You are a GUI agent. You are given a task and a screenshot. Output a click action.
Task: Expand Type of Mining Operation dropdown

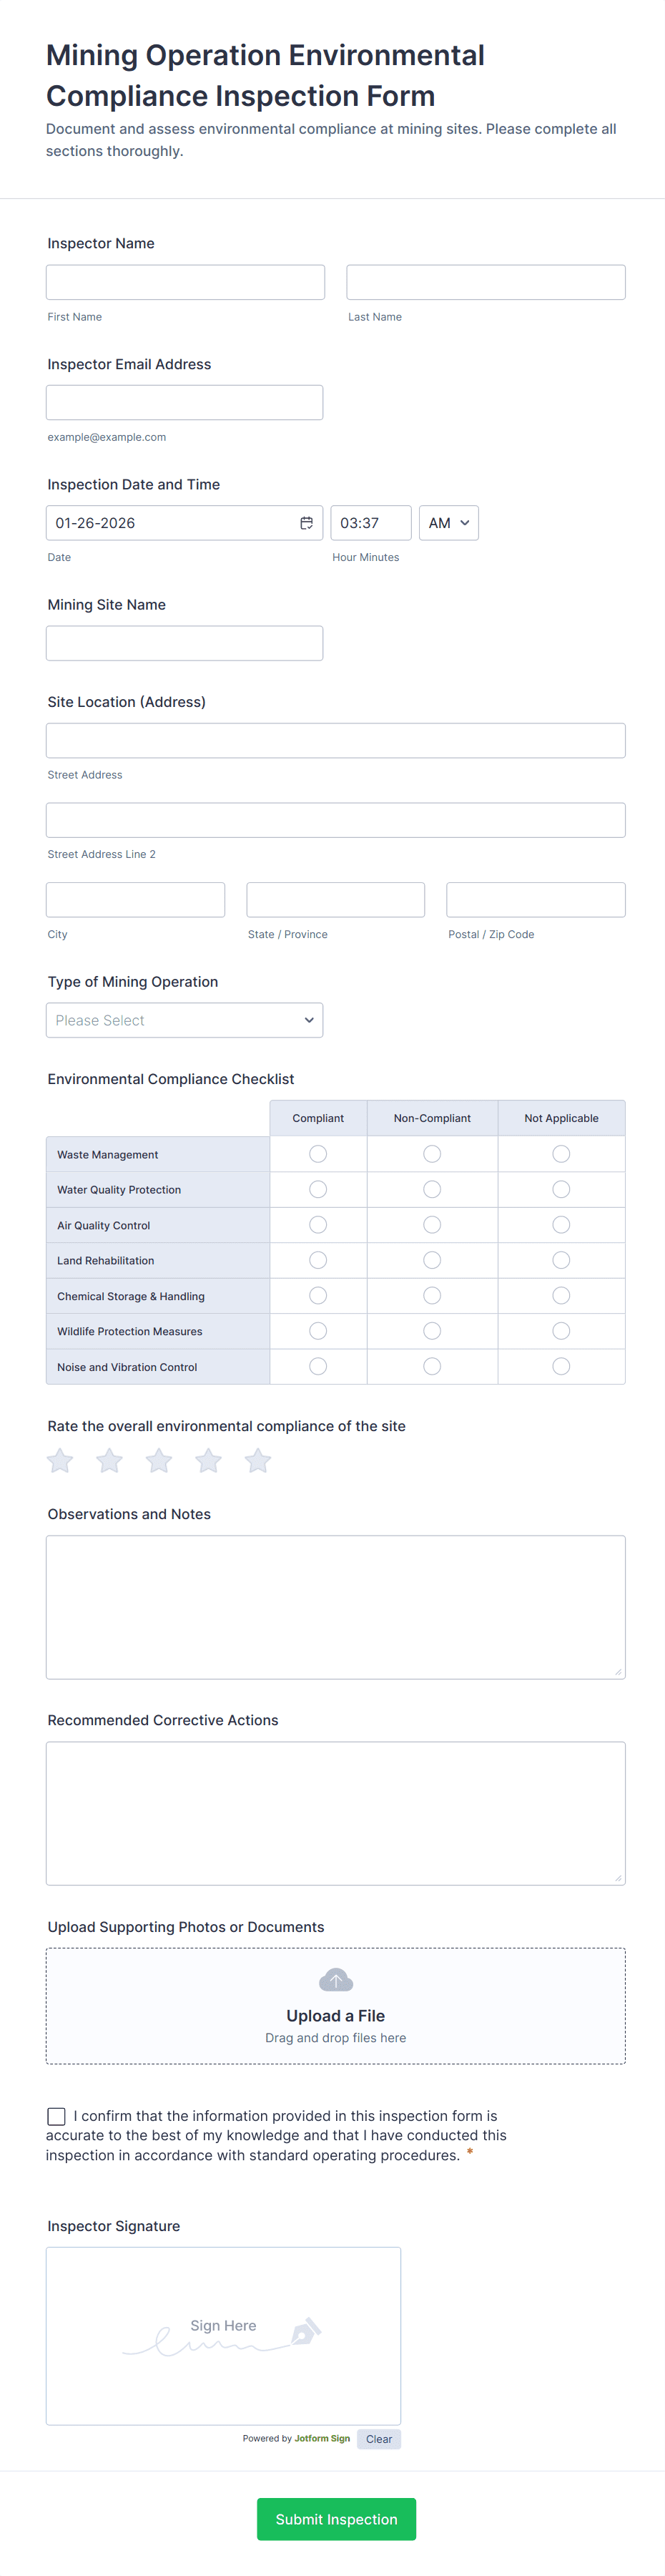[x=184, y=1020]
